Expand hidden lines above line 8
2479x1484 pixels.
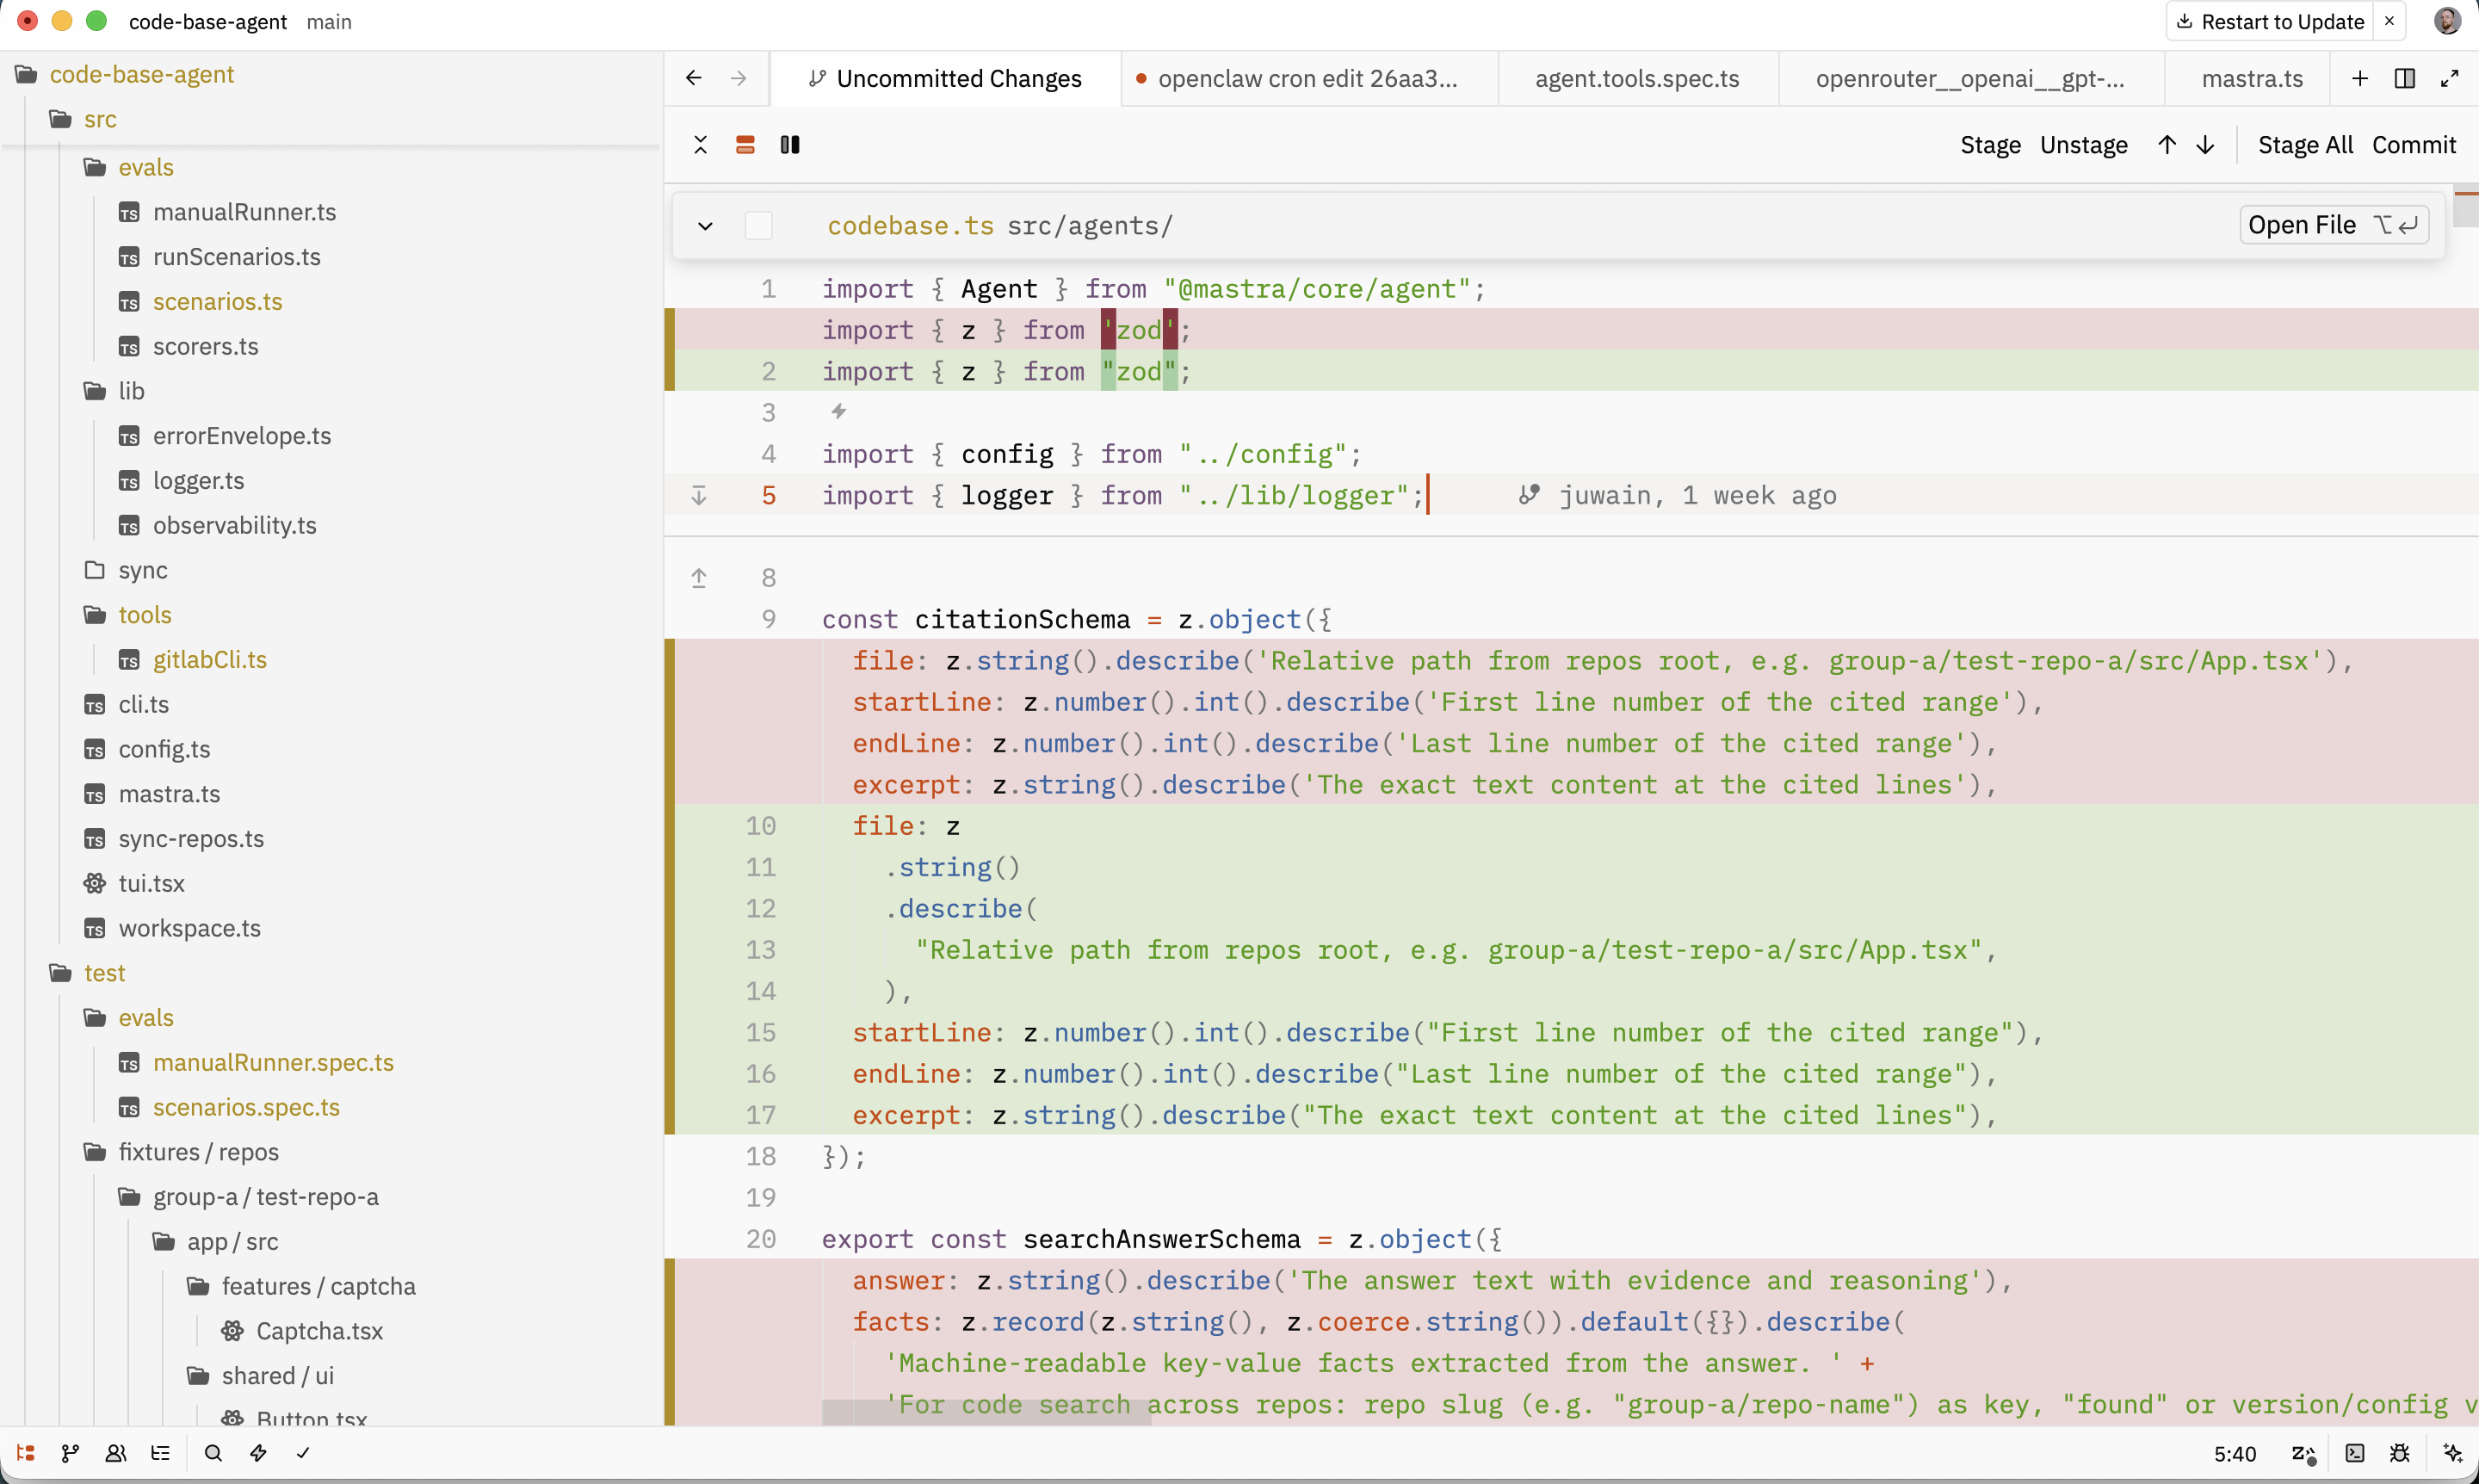(x=699, y=578)
